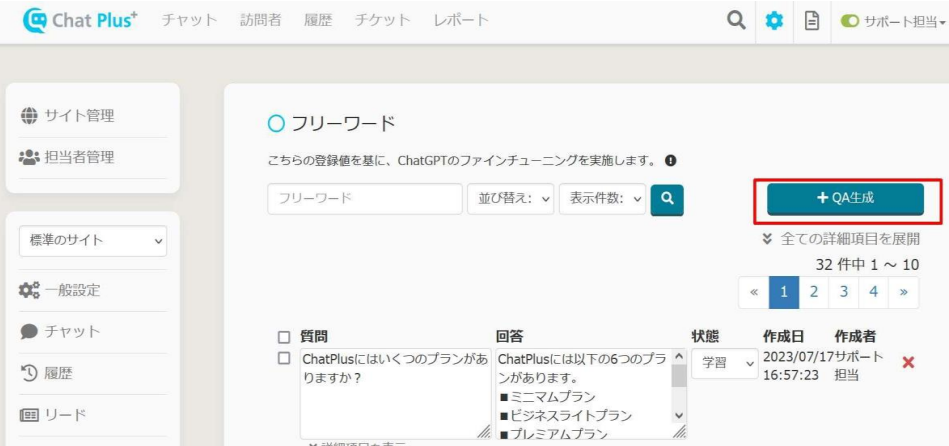Open the チケット menu in the top navigation
The image size is (949, 446).
(x=385, y=20)
